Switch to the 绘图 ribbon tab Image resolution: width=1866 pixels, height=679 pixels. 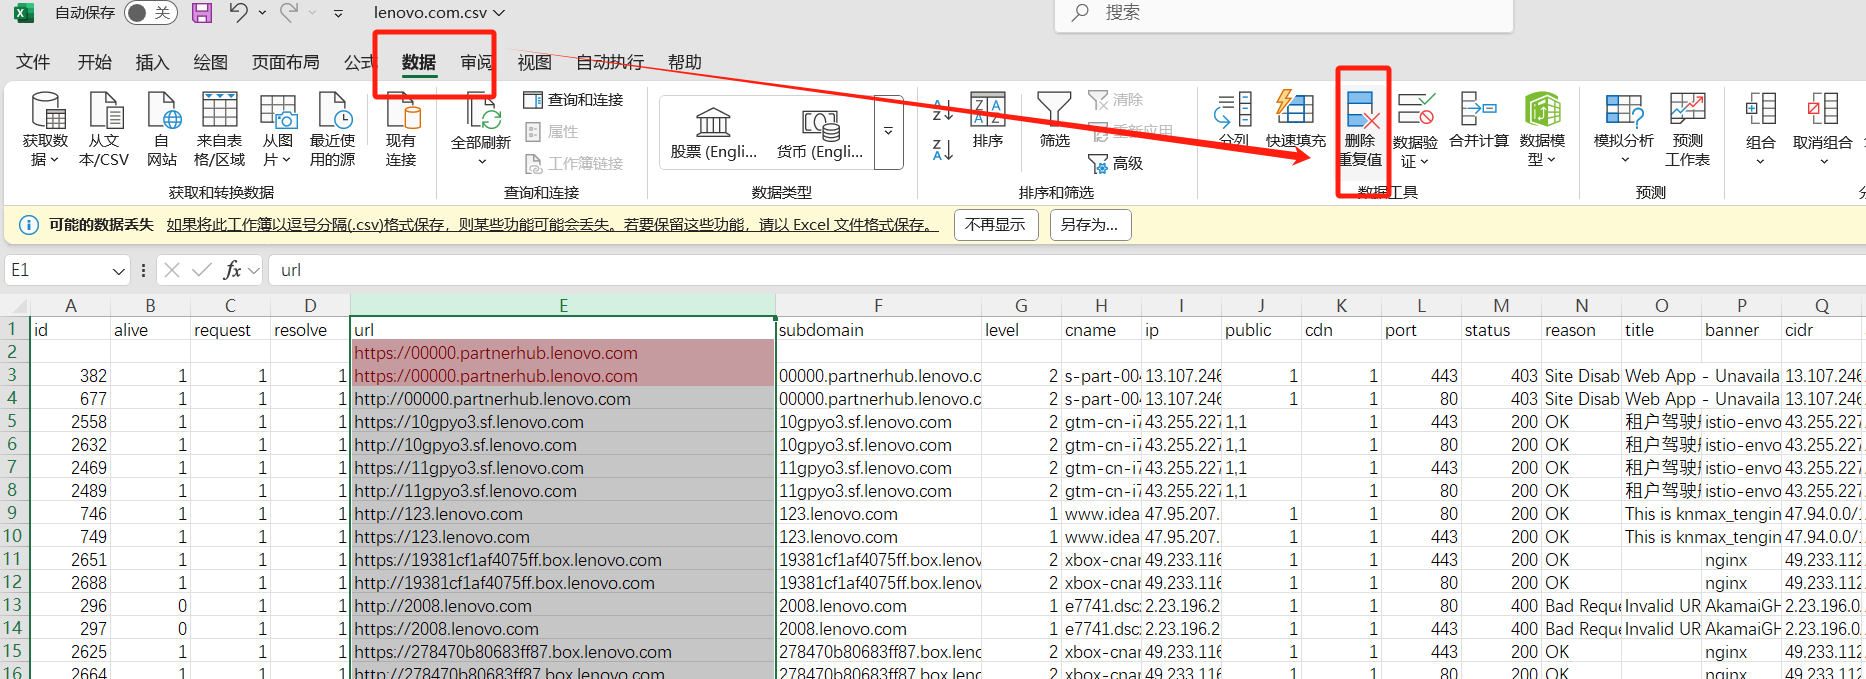click(x=210, y=62)
